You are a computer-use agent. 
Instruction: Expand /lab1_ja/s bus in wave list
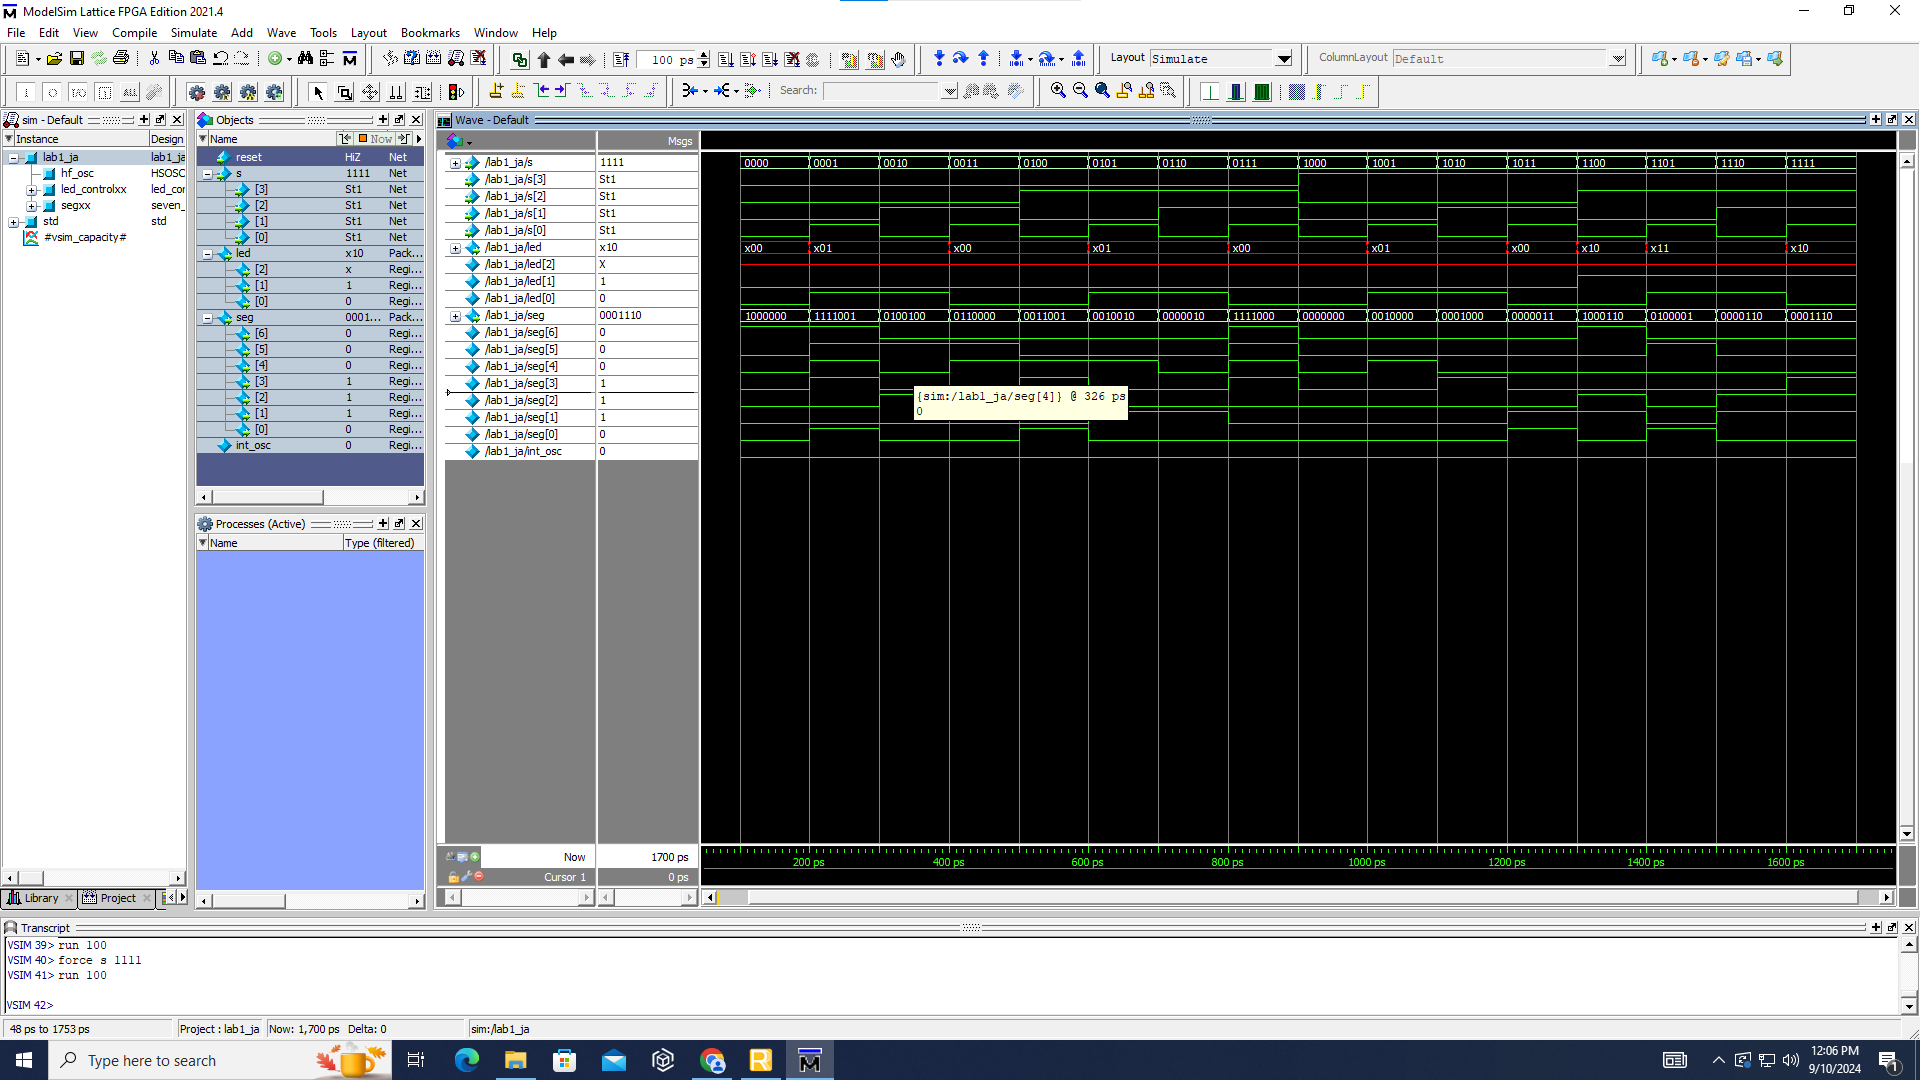[x=455, y=163]
